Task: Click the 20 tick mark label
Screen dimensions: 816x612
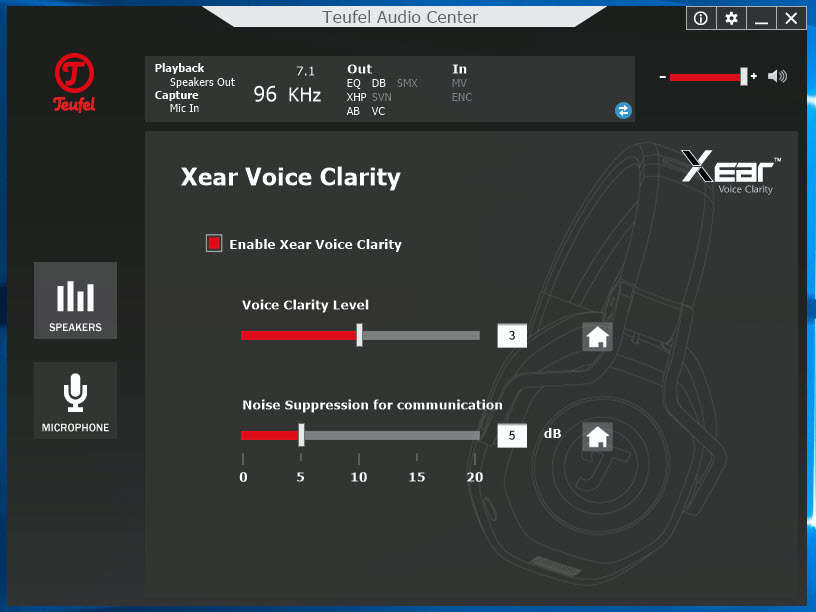Action: pyautogui.click(x=475, y=477)
